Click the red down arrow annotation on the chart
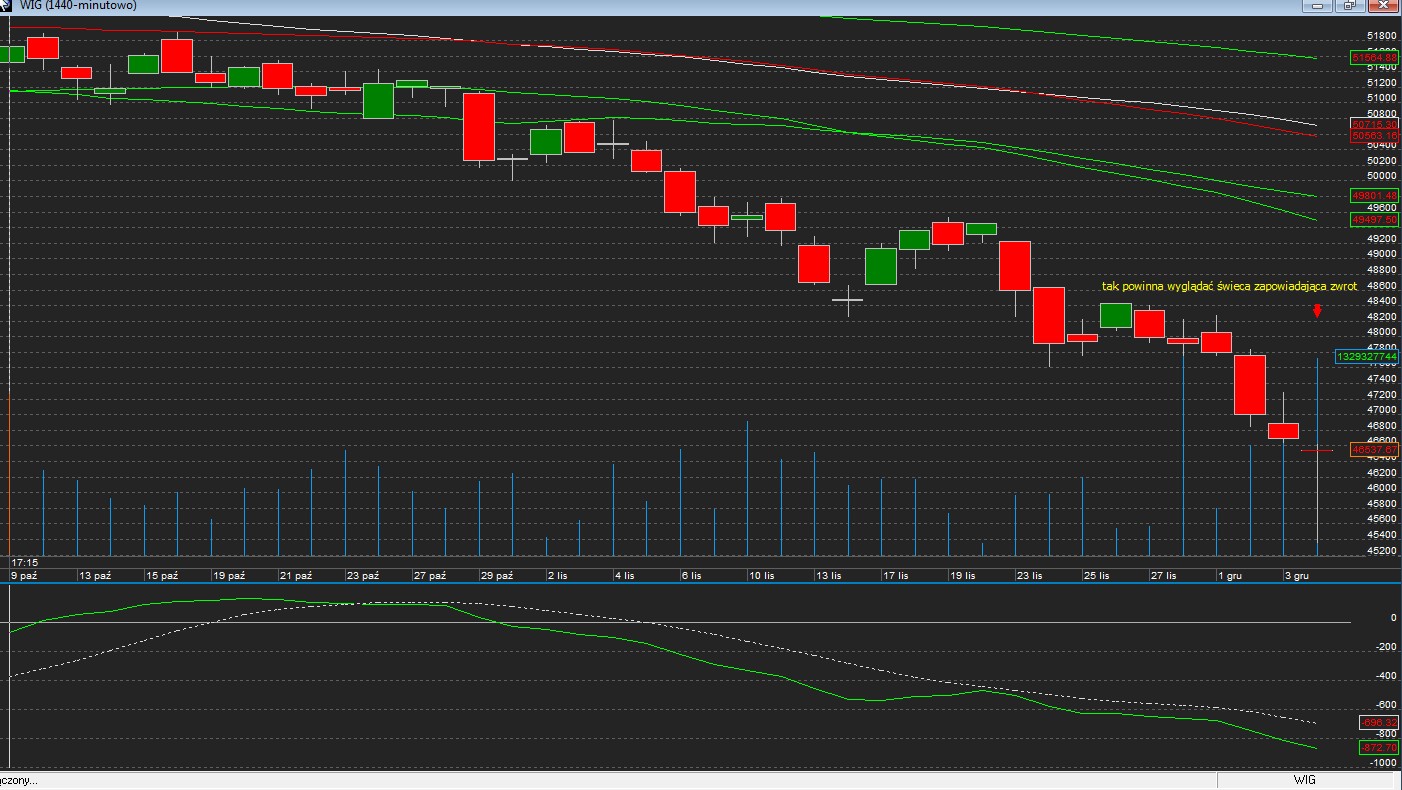1402x790 pixels. coord(1317,311)
